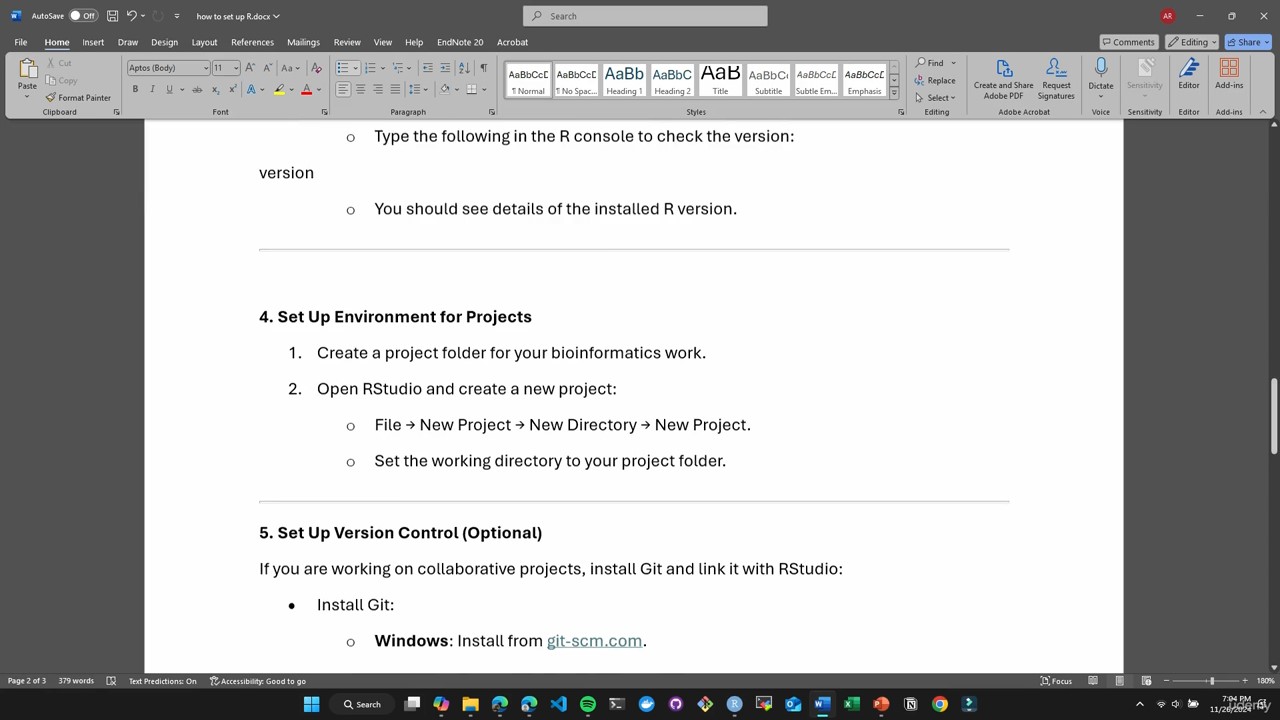Switch to the Insert tab
This screenshot has width=1280, height=720.
coord(93,42)
